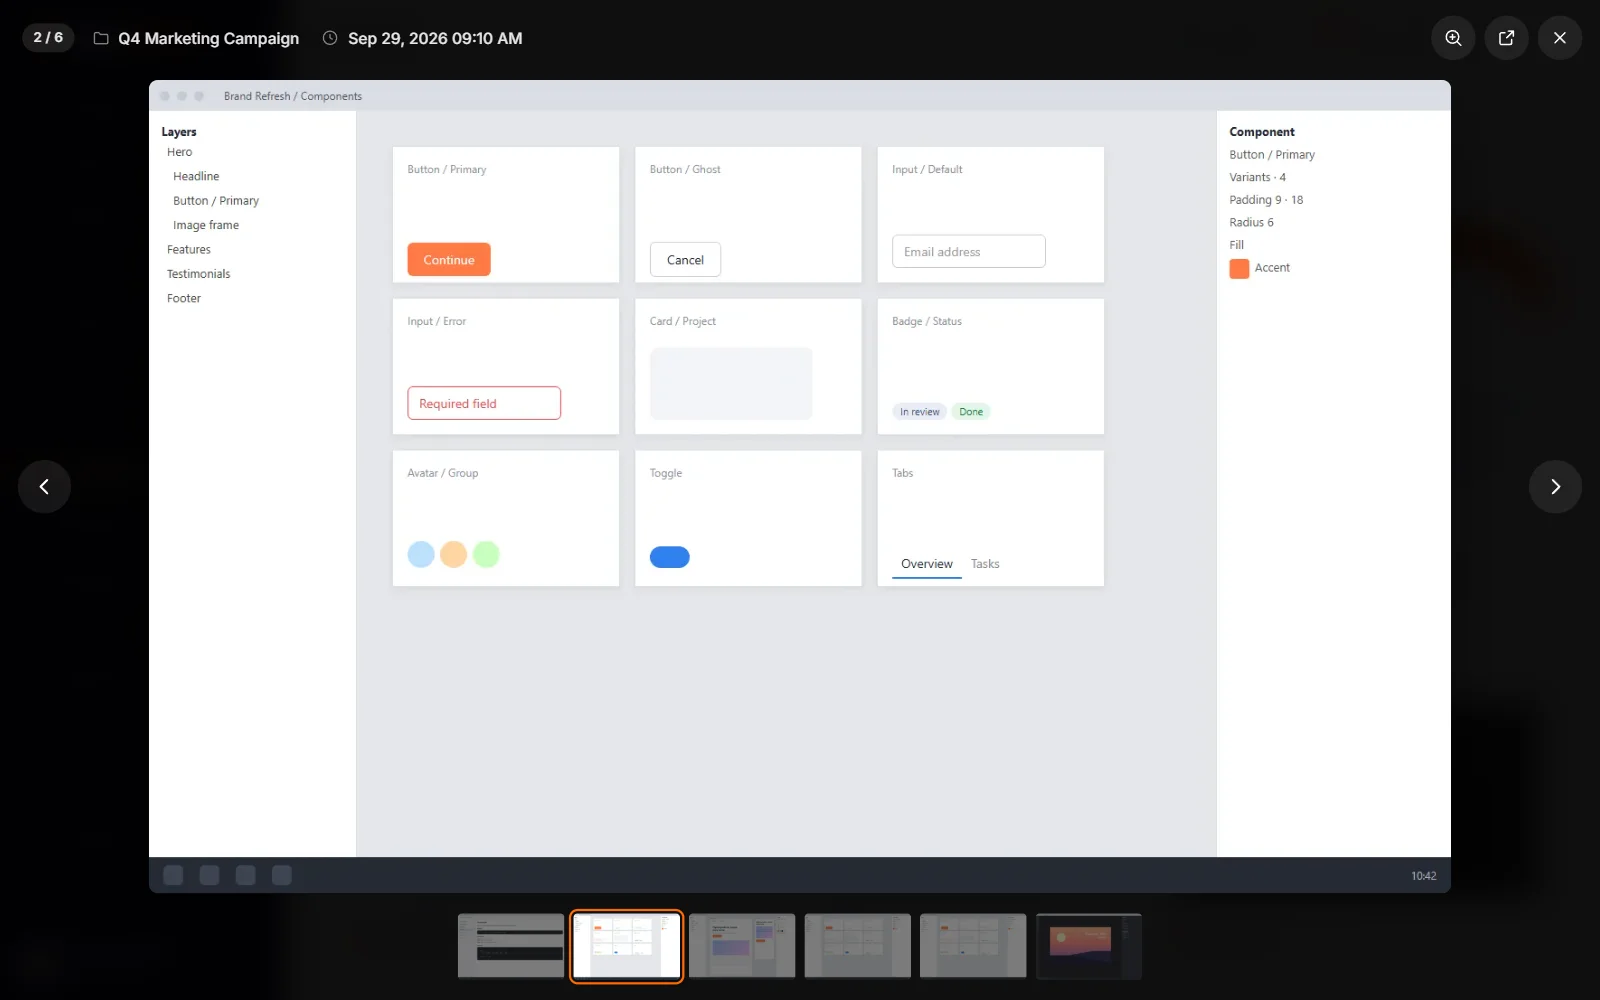1600x1000 pixels.
Task: Click the Required field error input
Action: (484, 403)
